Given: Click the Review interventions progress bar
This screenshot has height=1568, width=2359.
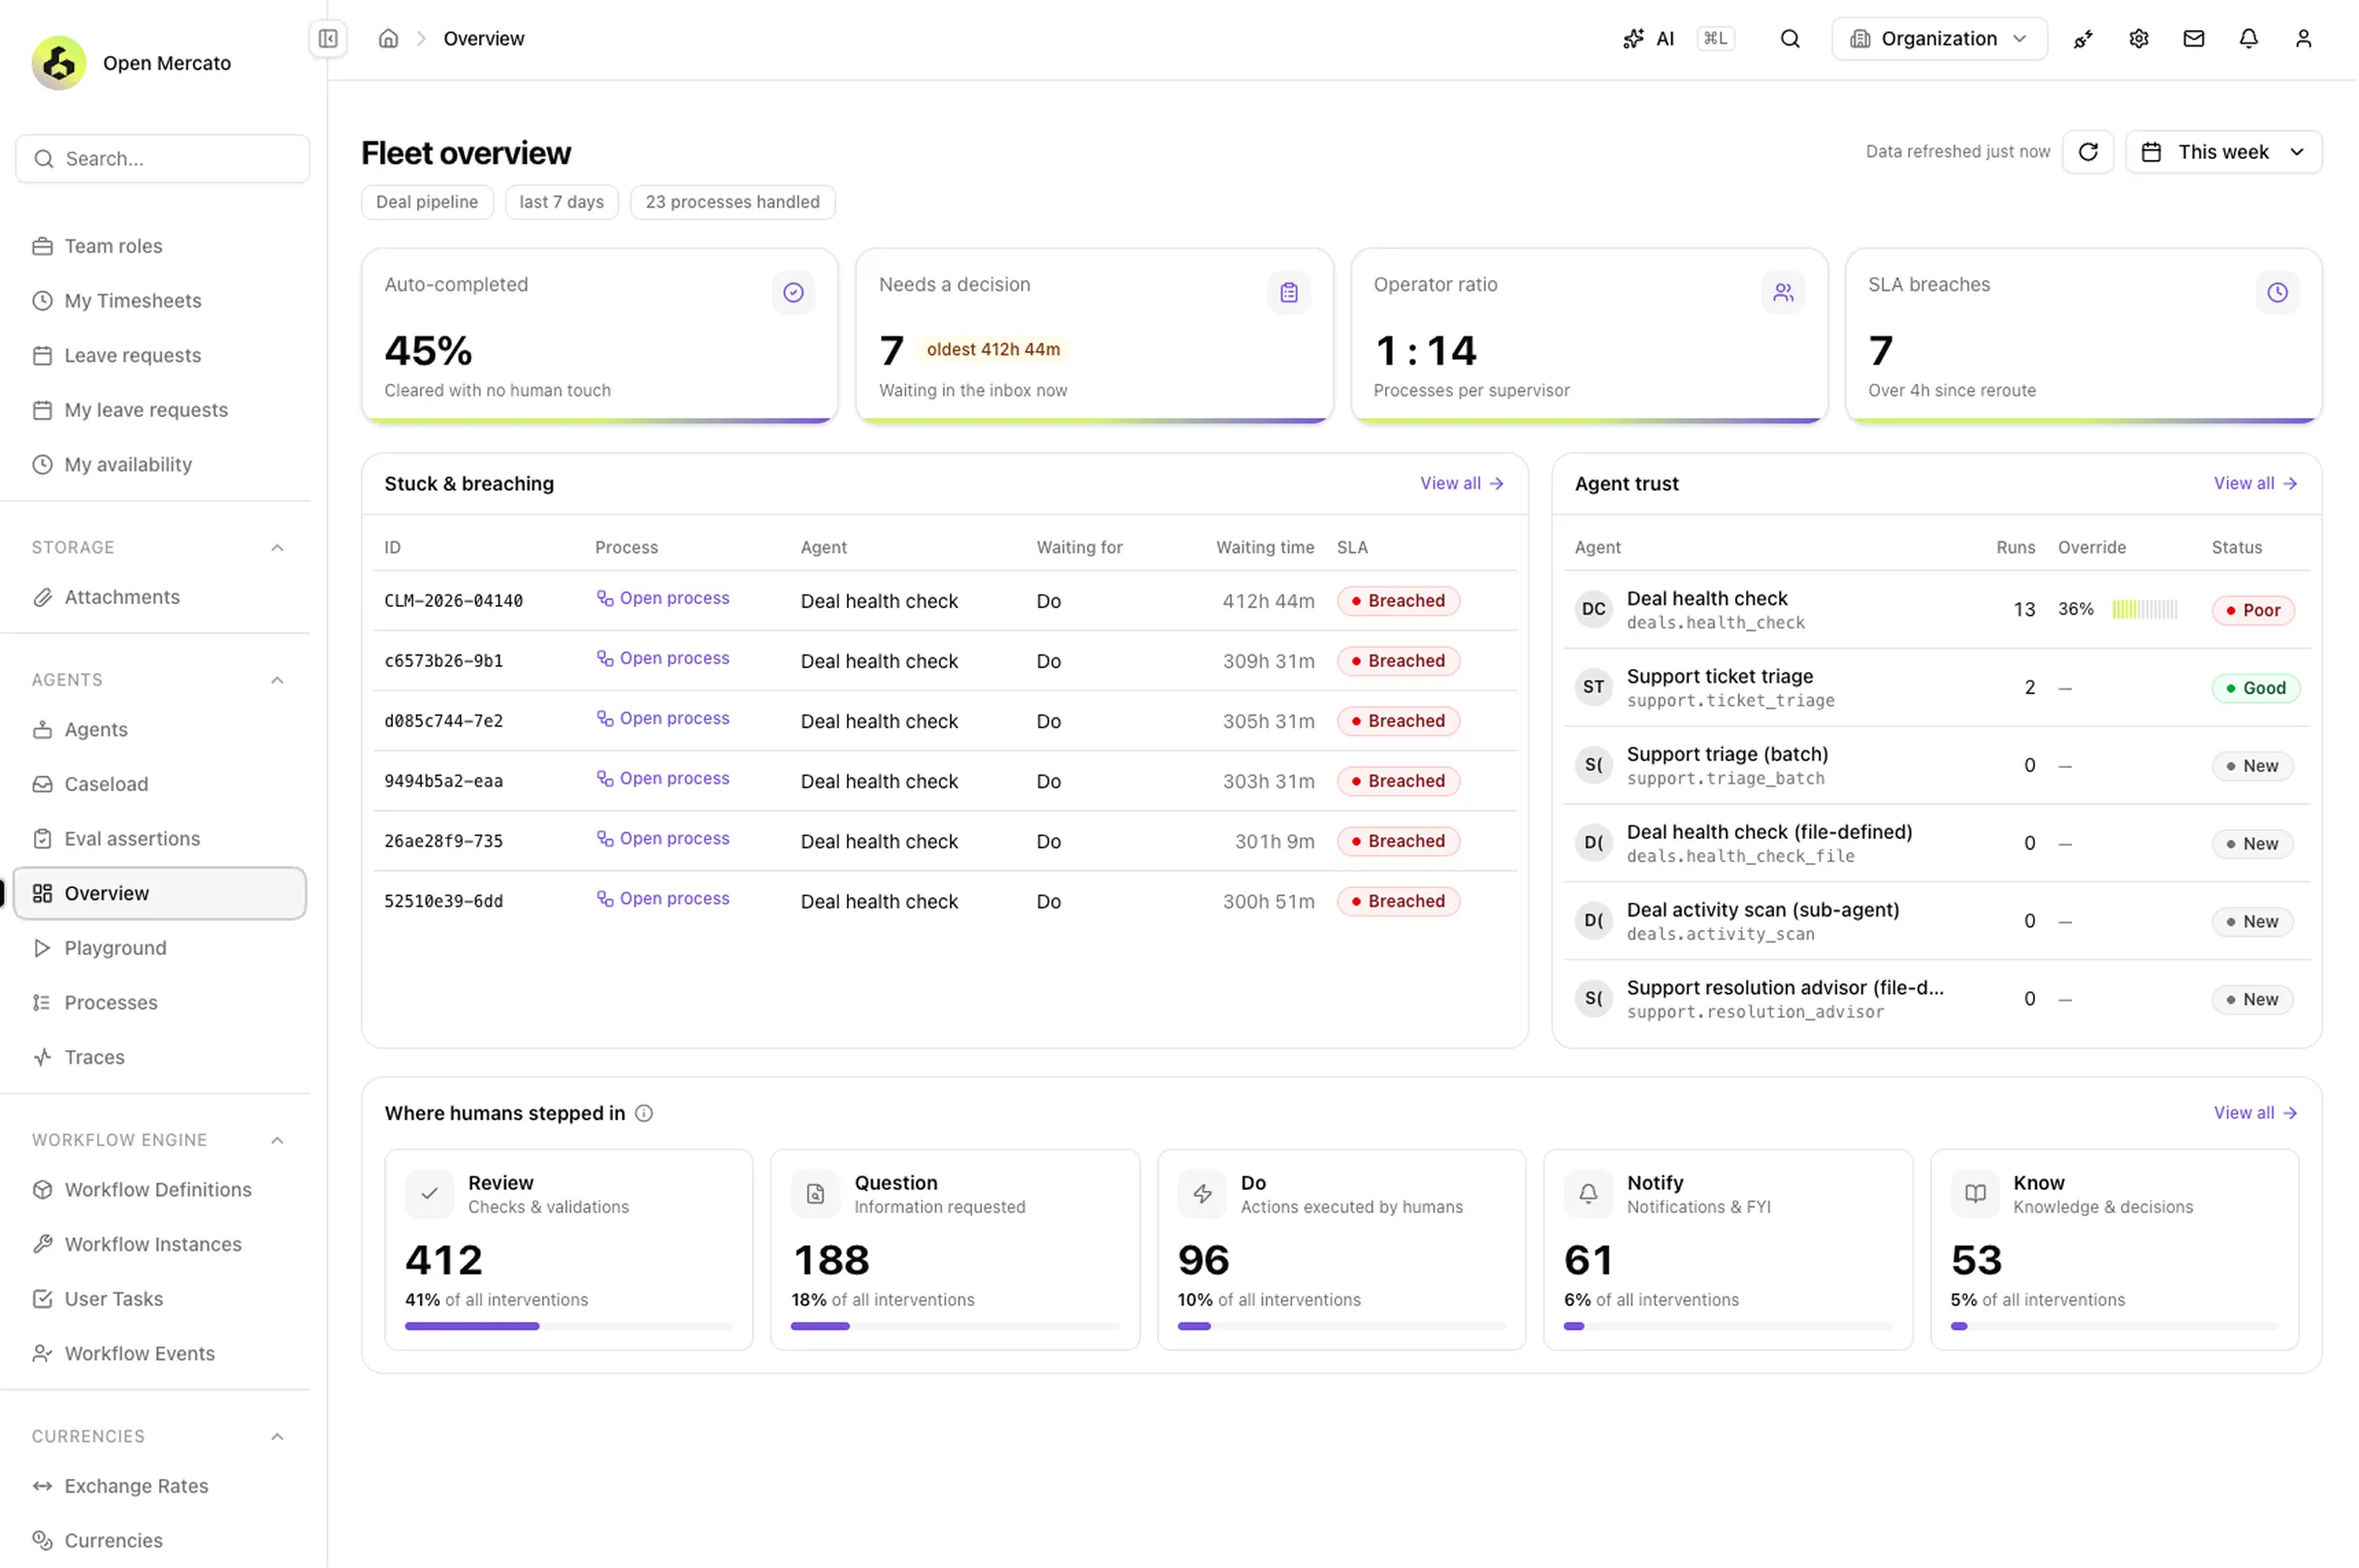Looking at the screenshot, I should [x=568, y=1326].
